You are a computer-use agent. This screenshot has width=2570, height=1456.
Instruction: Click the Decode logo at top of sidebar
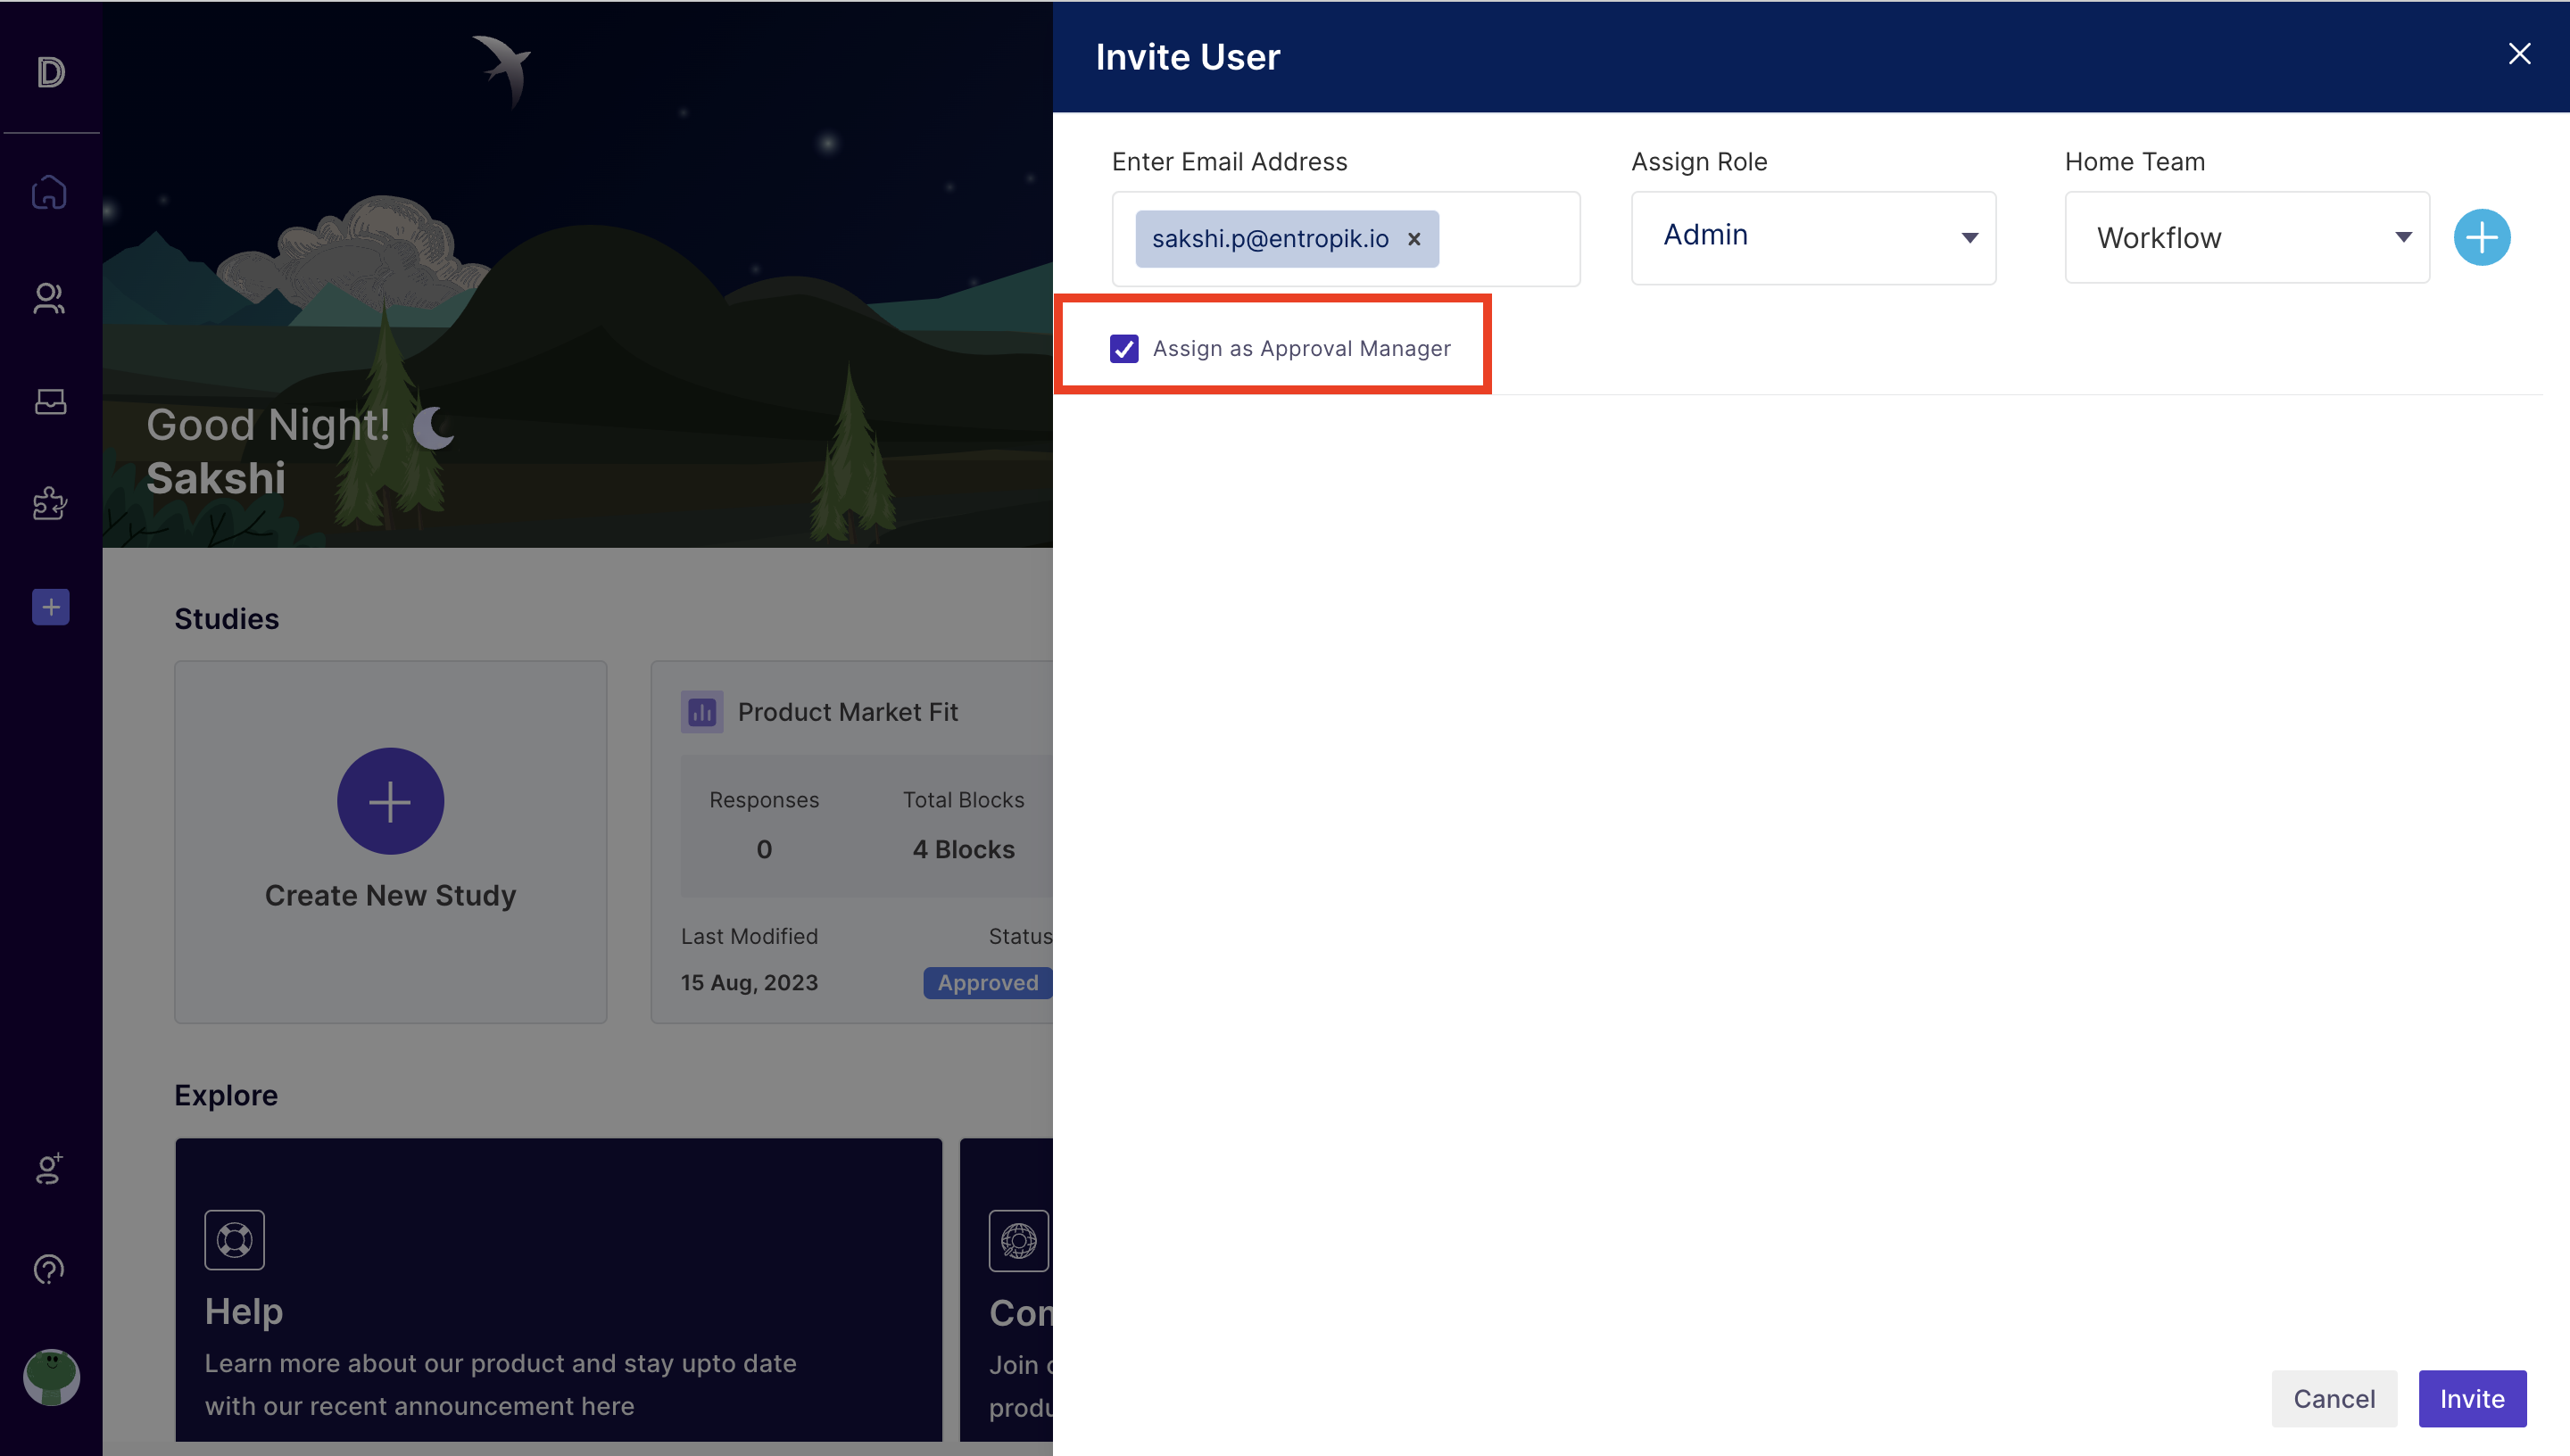50,71
